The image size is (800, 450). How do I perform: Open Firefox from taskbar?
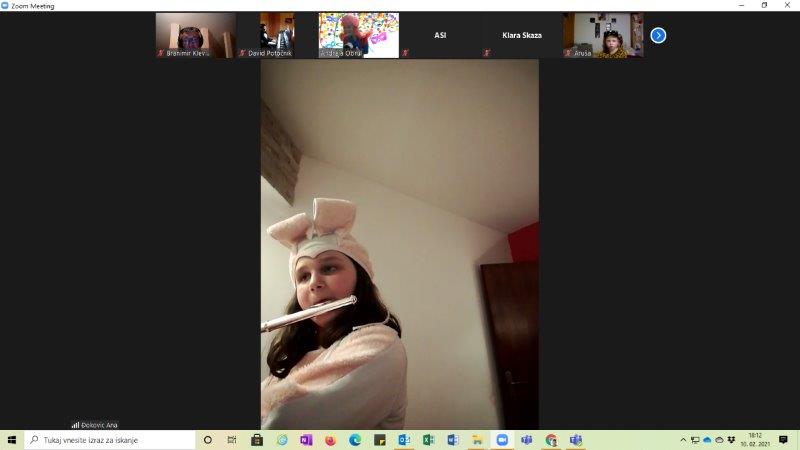coord(331,440)
